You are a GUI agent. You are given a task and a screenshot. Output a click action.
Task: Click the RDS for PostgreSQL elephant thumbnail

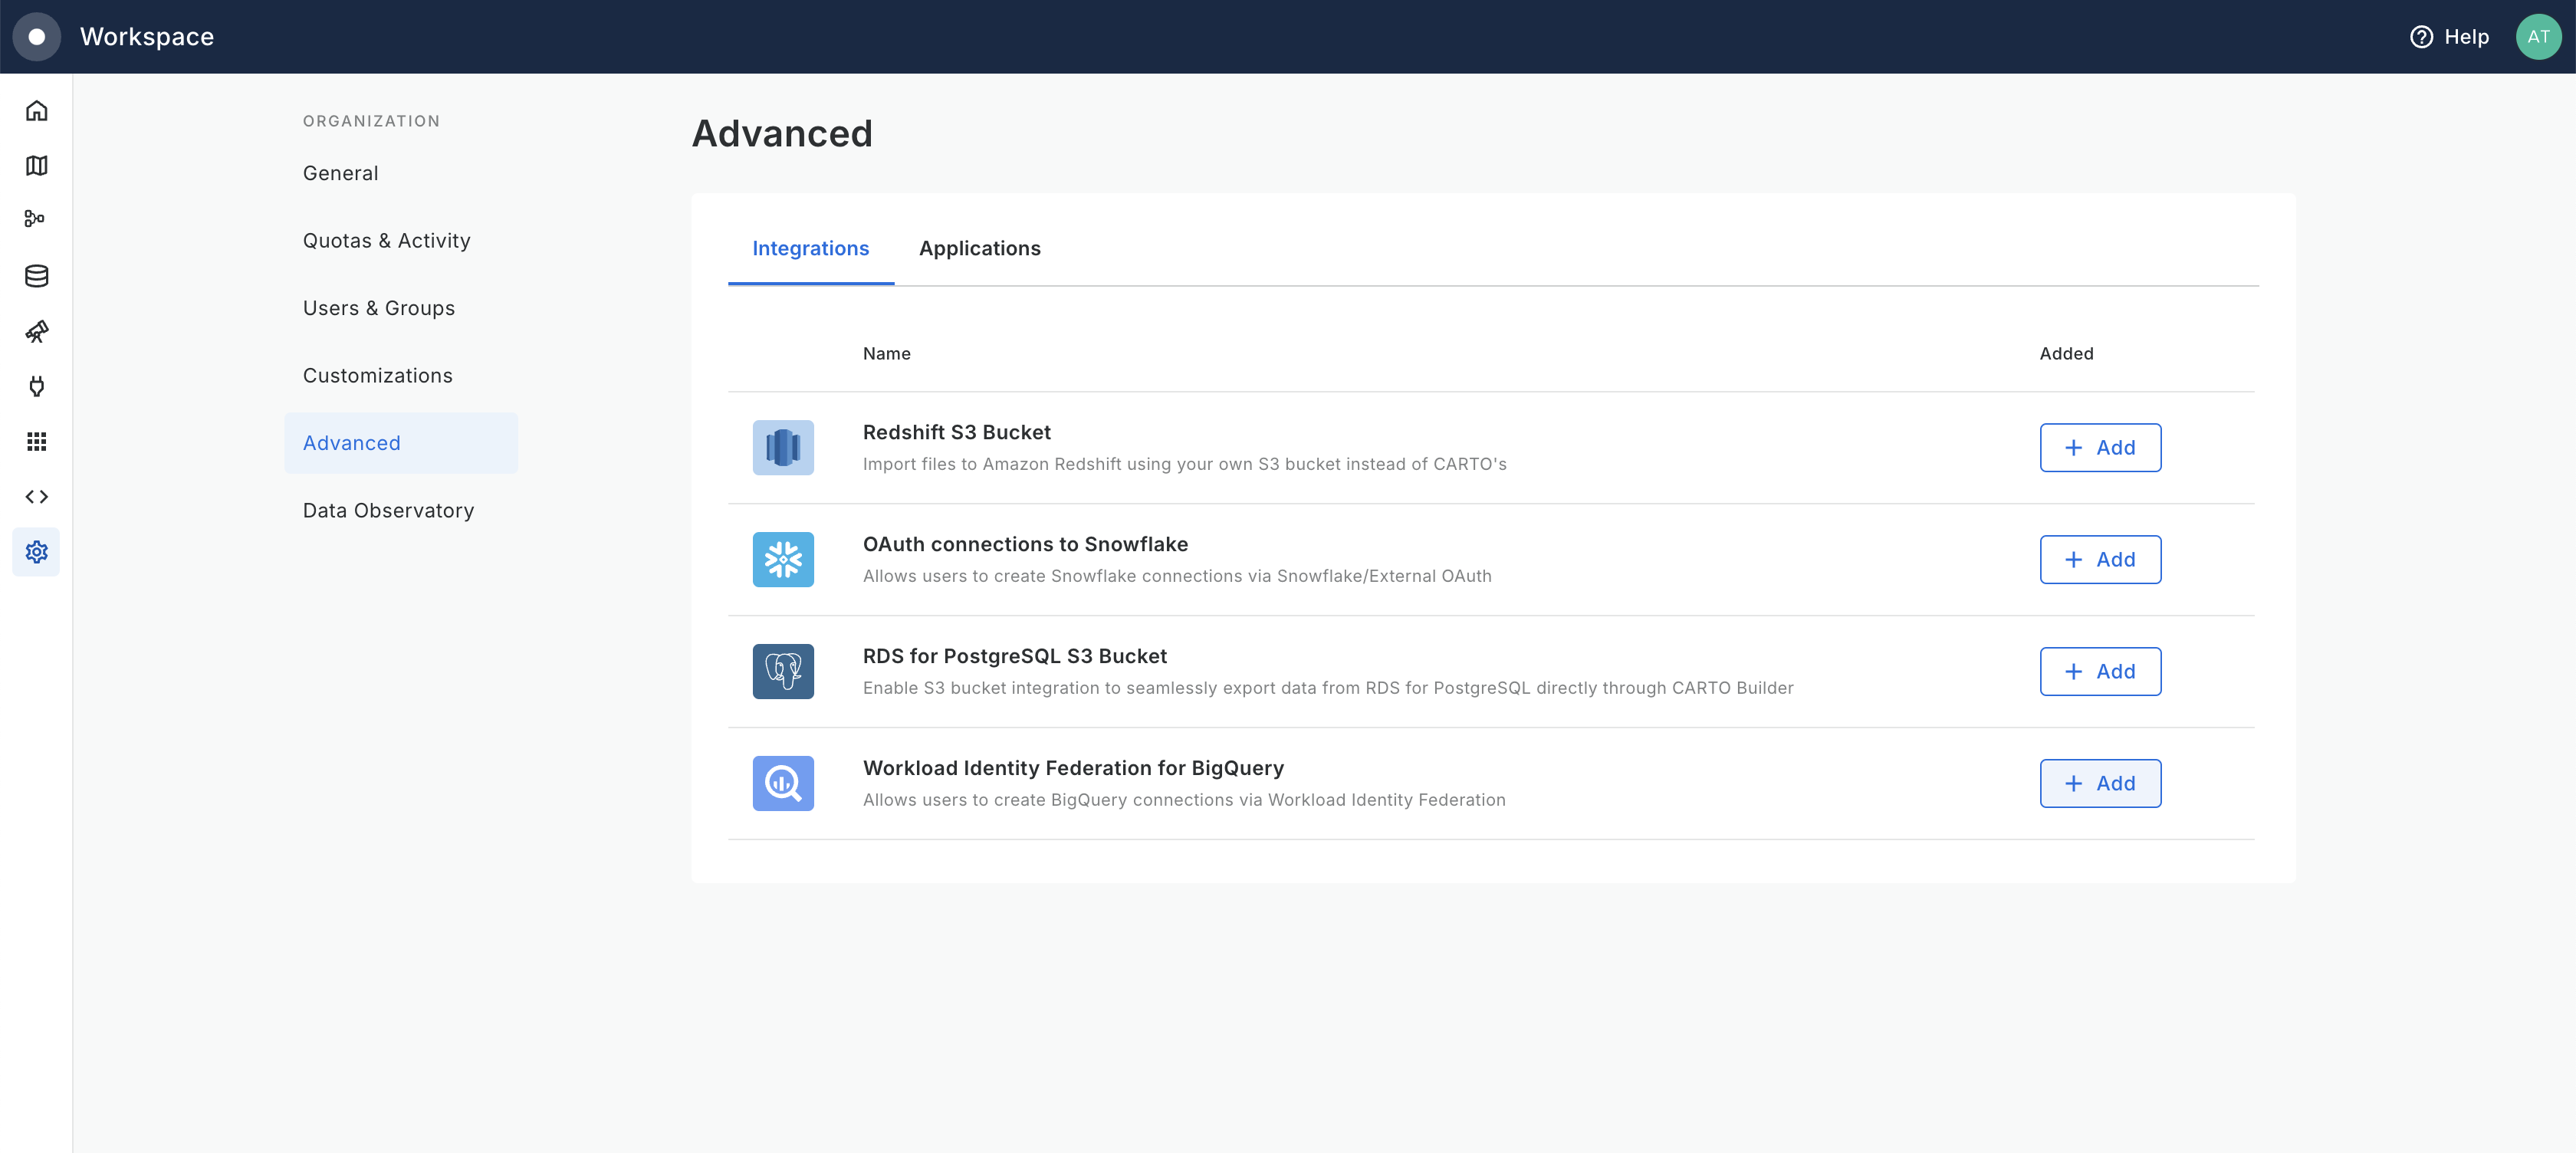tap(783, 672)
